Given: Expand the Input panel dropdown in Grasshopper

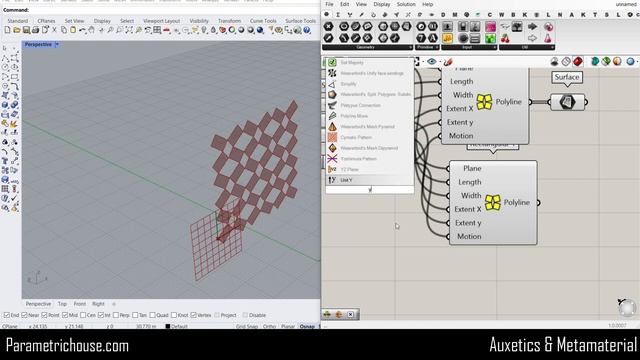Looking at the screenshot, I should tap(494, 47).
